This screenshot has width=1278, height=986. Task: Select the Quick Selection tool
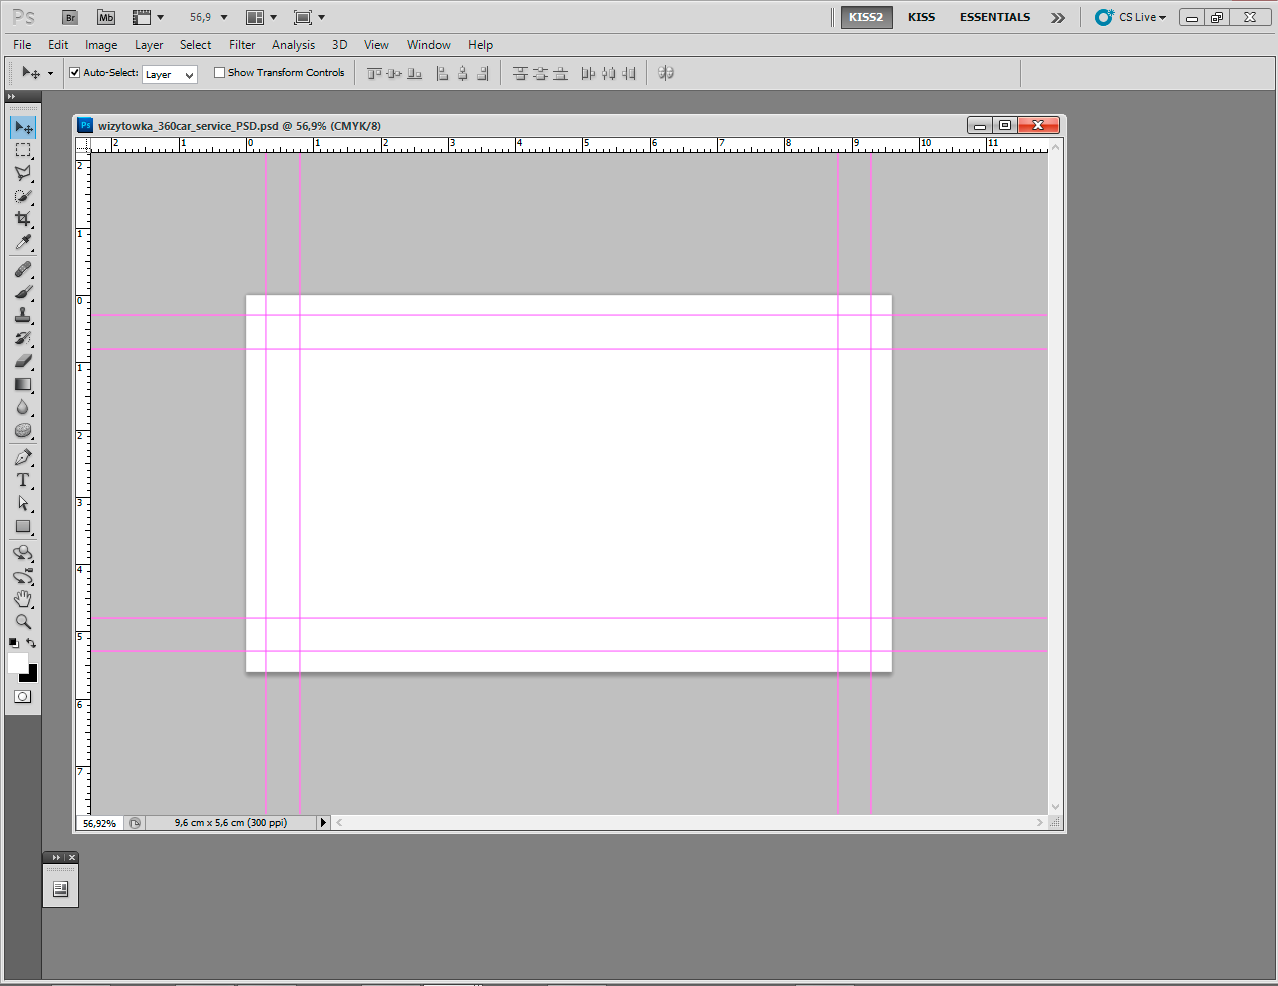[23, 196]
